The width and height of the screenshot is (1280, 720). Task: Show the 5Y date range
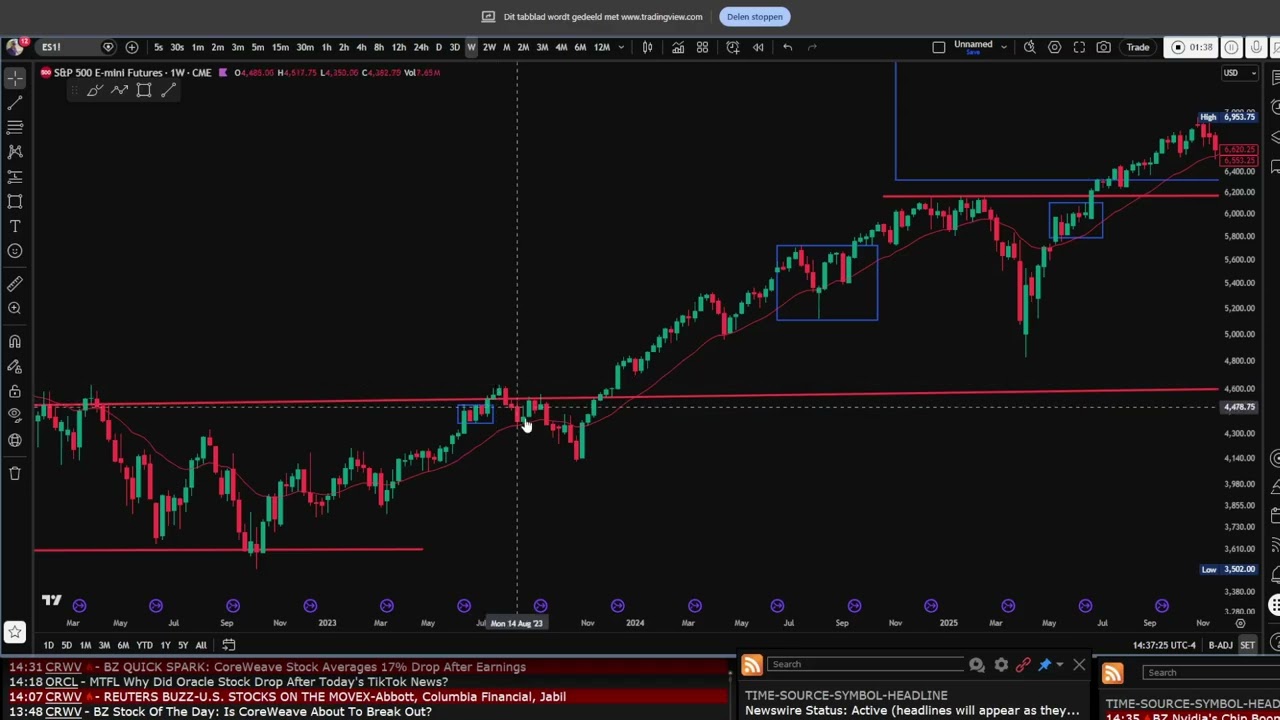[x=182, y=645]
